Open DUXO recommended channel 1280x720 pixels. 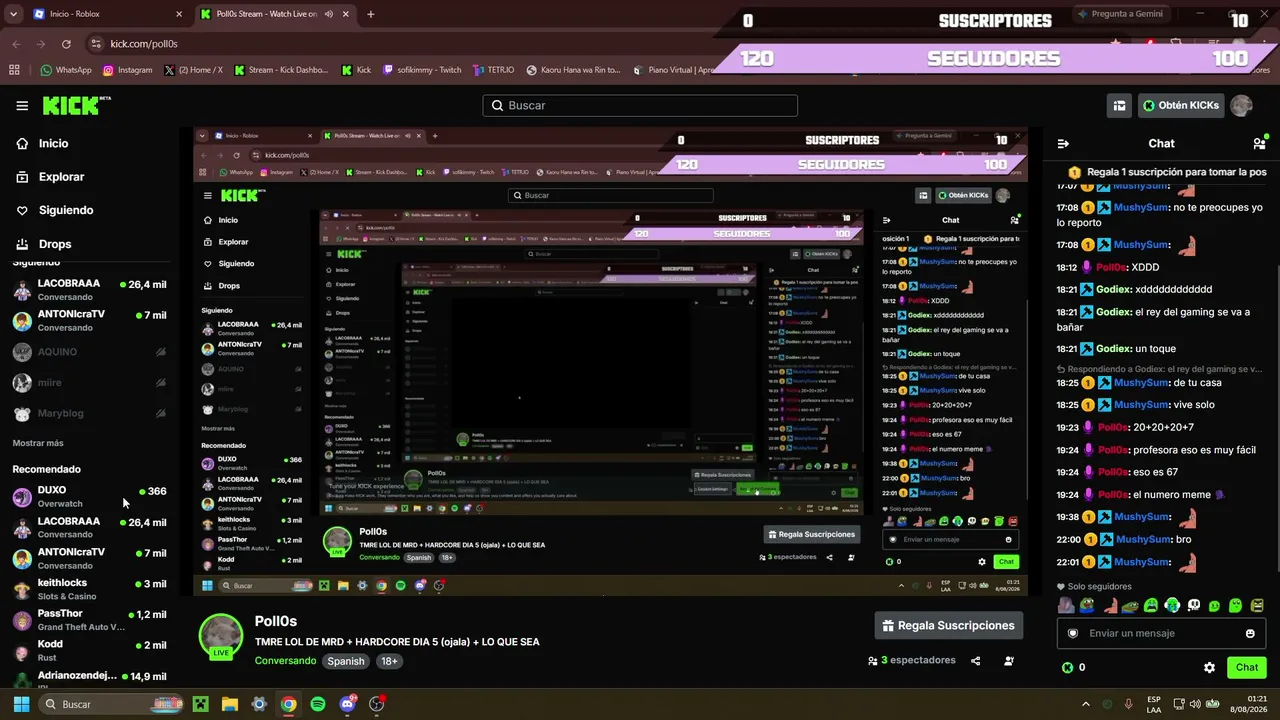88,496
